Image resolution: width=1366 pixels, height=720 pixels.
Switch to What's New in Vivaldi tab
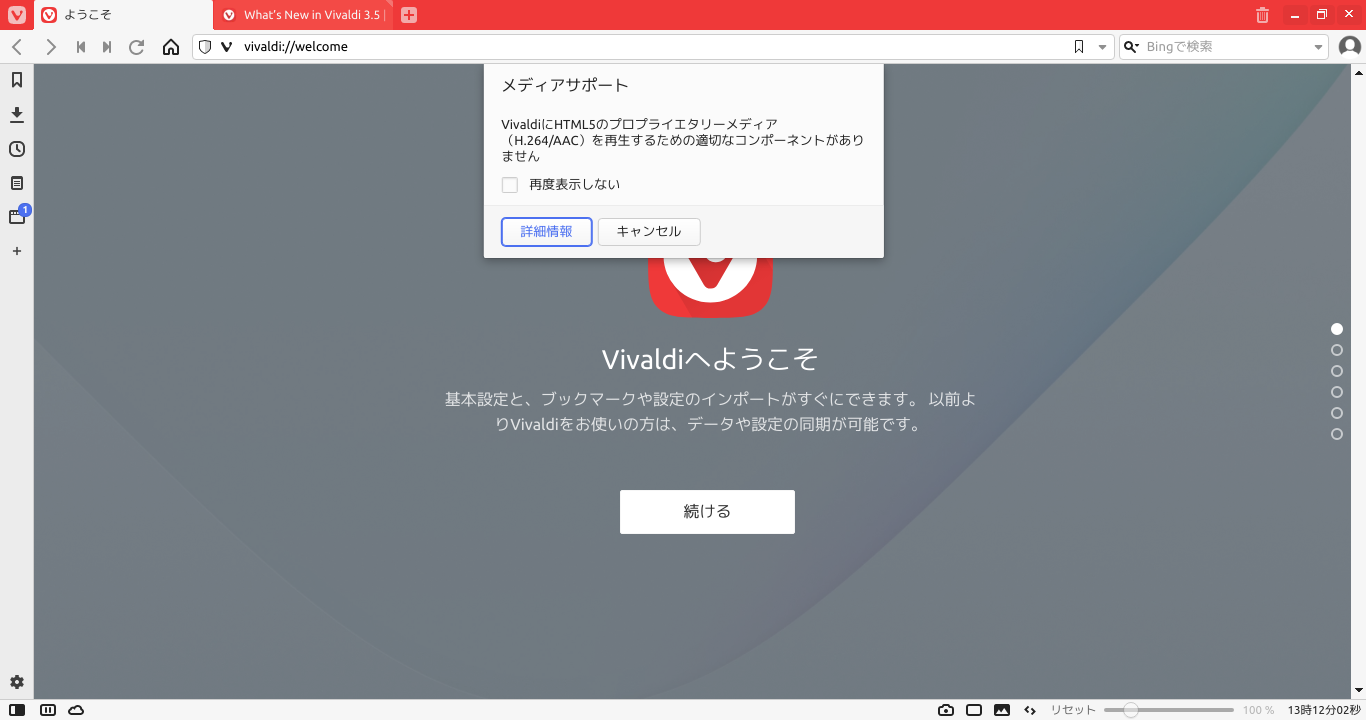point(304,15)
